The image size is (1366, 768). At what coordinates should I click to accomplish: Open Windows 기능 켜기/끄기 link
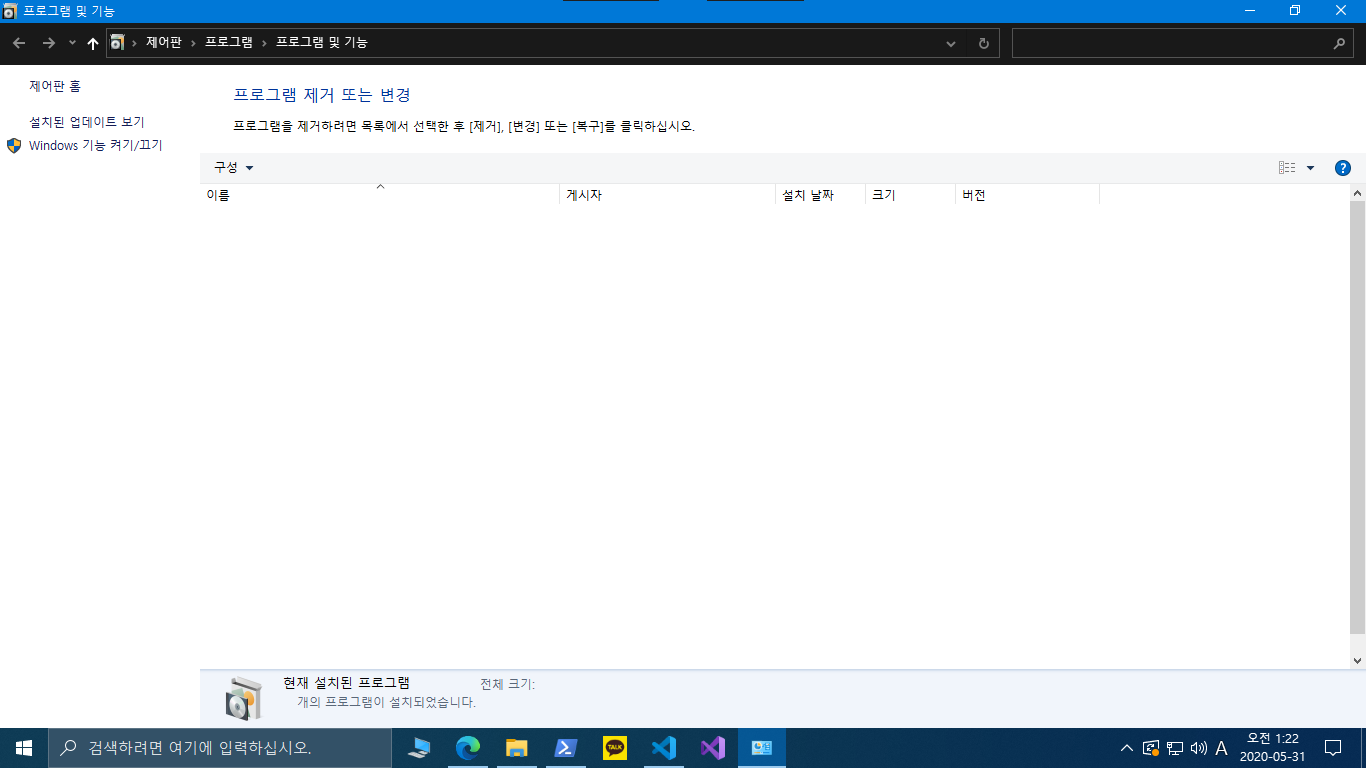pos(95,146)
